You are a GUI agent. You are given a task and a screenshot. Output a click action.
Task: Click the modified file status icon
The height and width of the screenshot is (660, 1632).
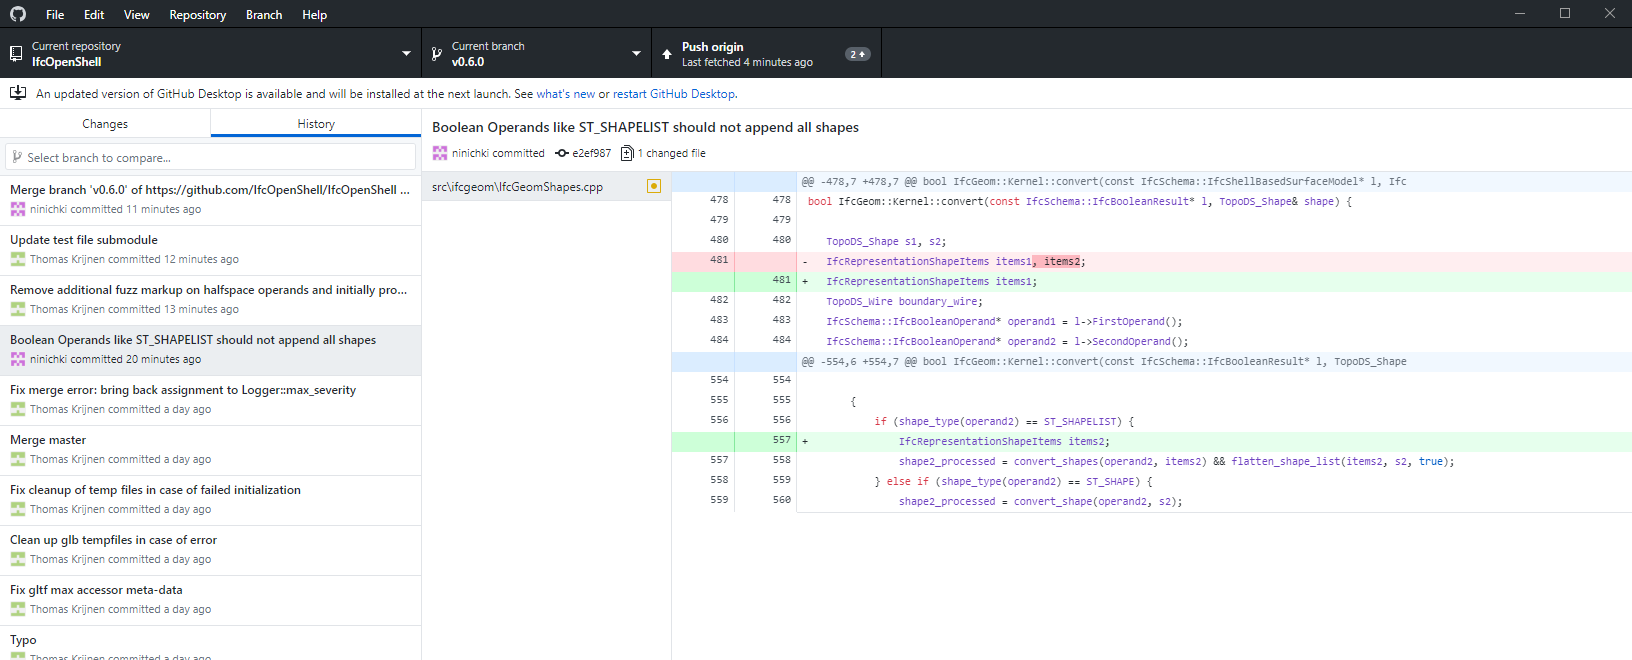(x=654, y=186)
